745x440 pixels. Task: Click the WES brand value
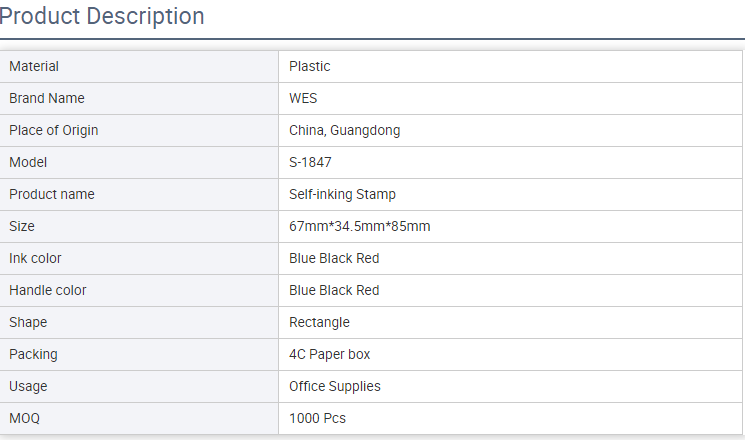click(x=303, y=98)
